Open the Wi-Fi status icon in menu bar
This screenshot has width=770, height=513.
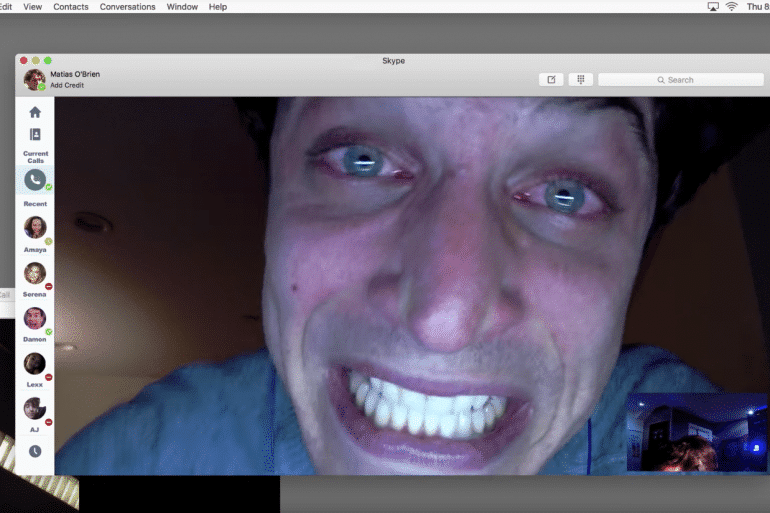pos(731,7)
